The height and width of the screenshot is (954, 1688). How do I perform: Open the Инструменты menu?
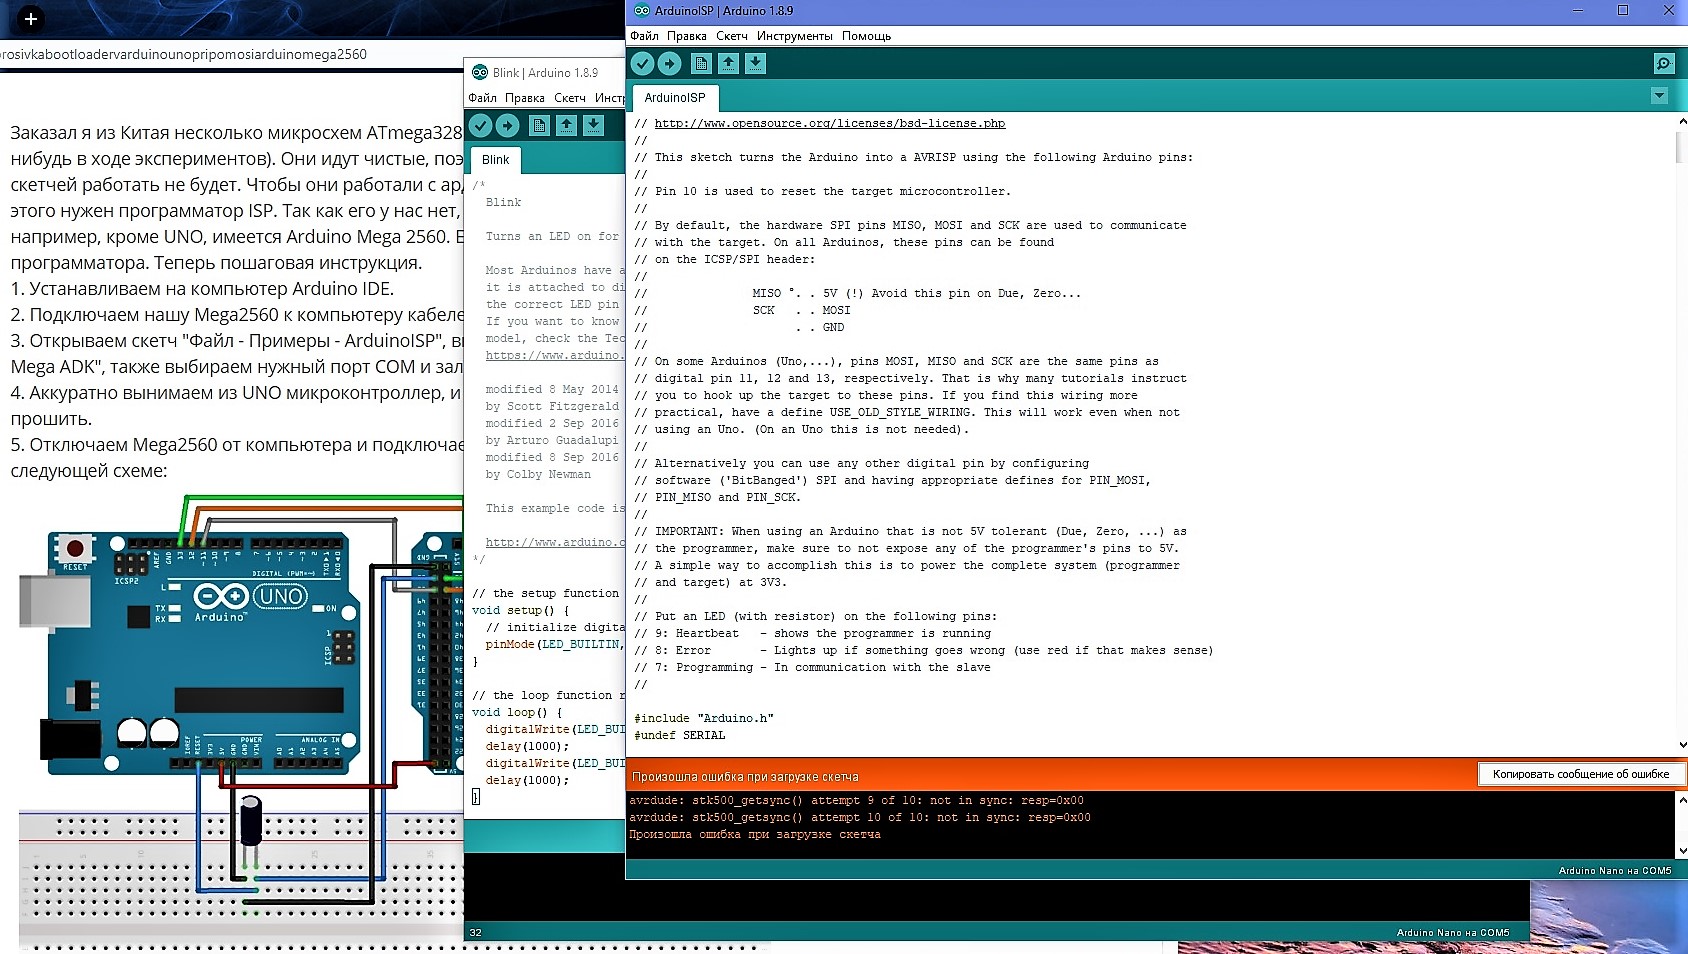[795, 36]
